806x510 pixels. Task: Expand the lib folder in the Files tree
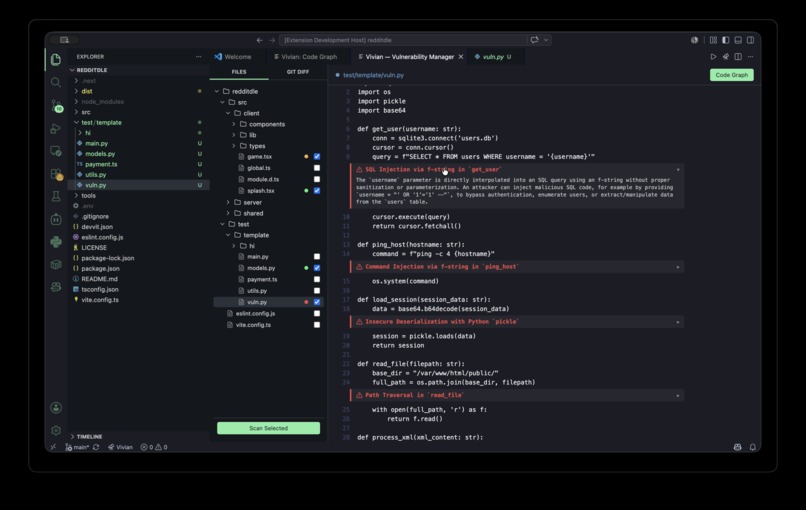click(234, 135)
